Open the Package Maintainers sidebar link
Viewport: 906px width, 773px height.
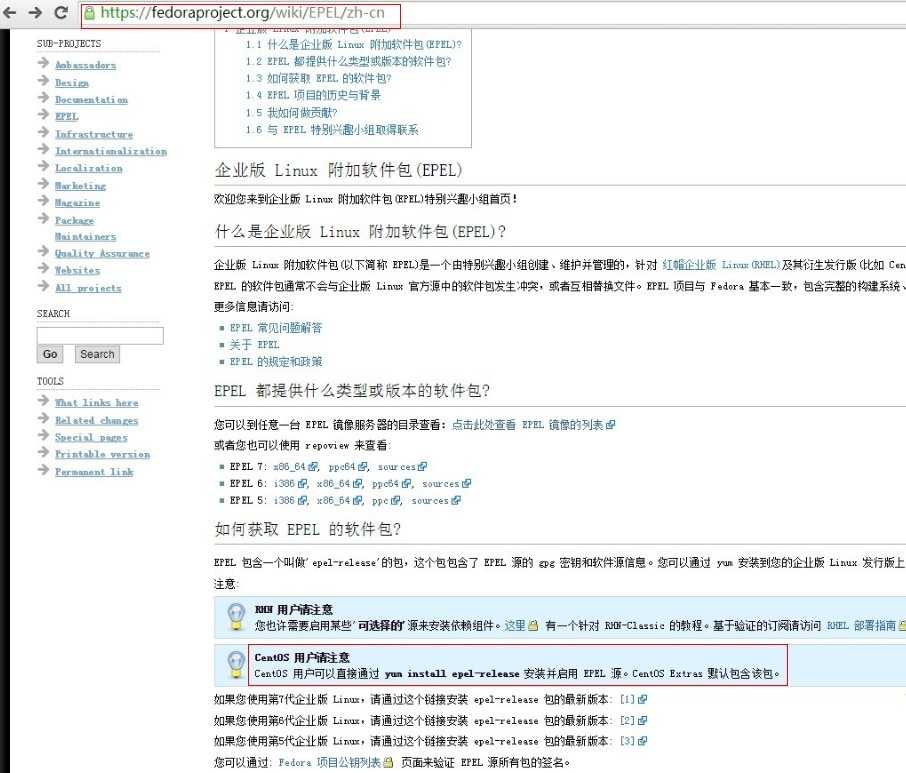click(85, 228)
